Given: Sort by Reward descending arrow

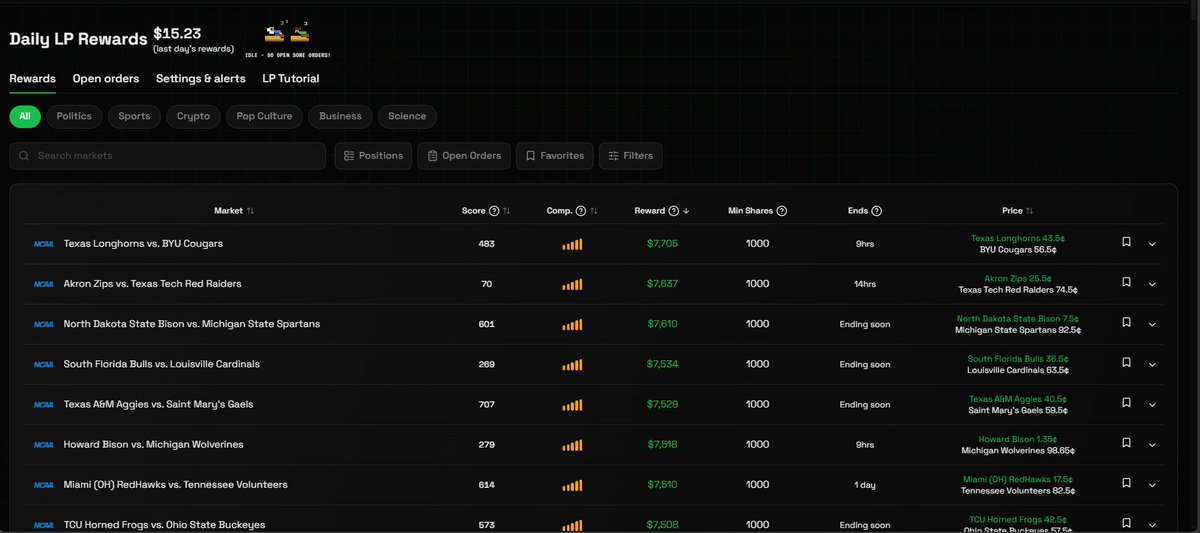Looking at the screenshot, I should click(x=686, y=211).
